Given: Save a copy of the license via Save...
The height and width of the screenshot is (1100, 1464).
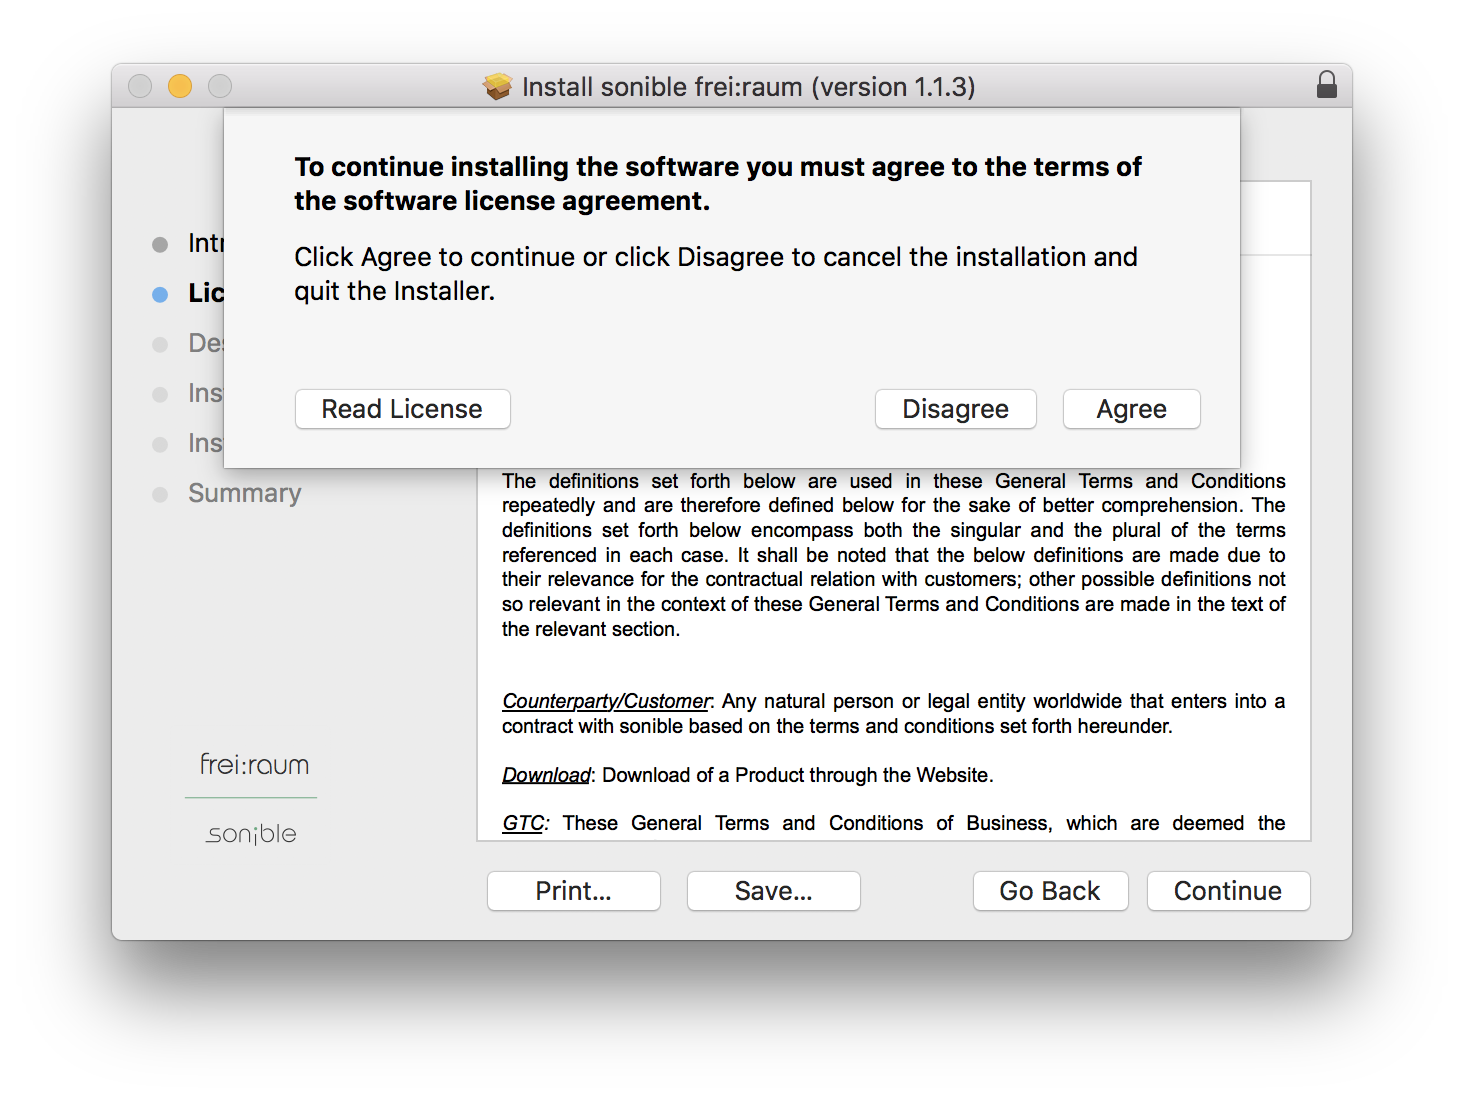Looking at the screenshot, I should click(773, 891).
